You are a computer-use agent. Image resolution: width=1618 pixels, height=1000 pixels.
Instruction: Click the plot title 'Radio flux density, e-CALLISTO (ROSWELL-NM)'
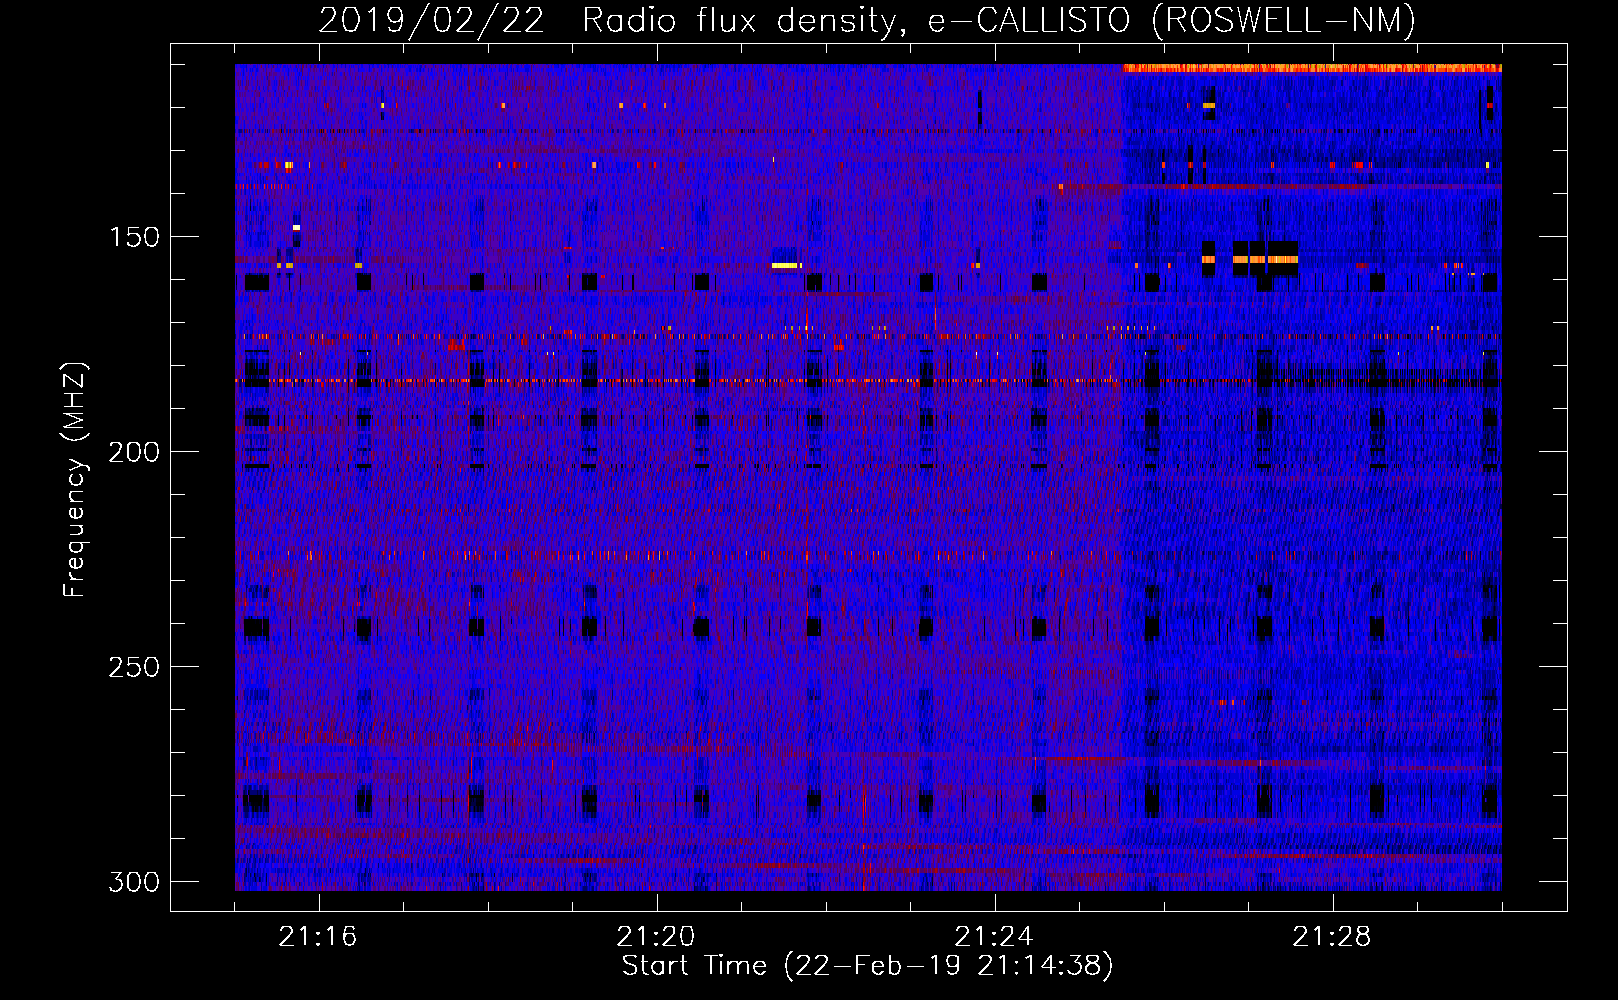tap(999, 20)
